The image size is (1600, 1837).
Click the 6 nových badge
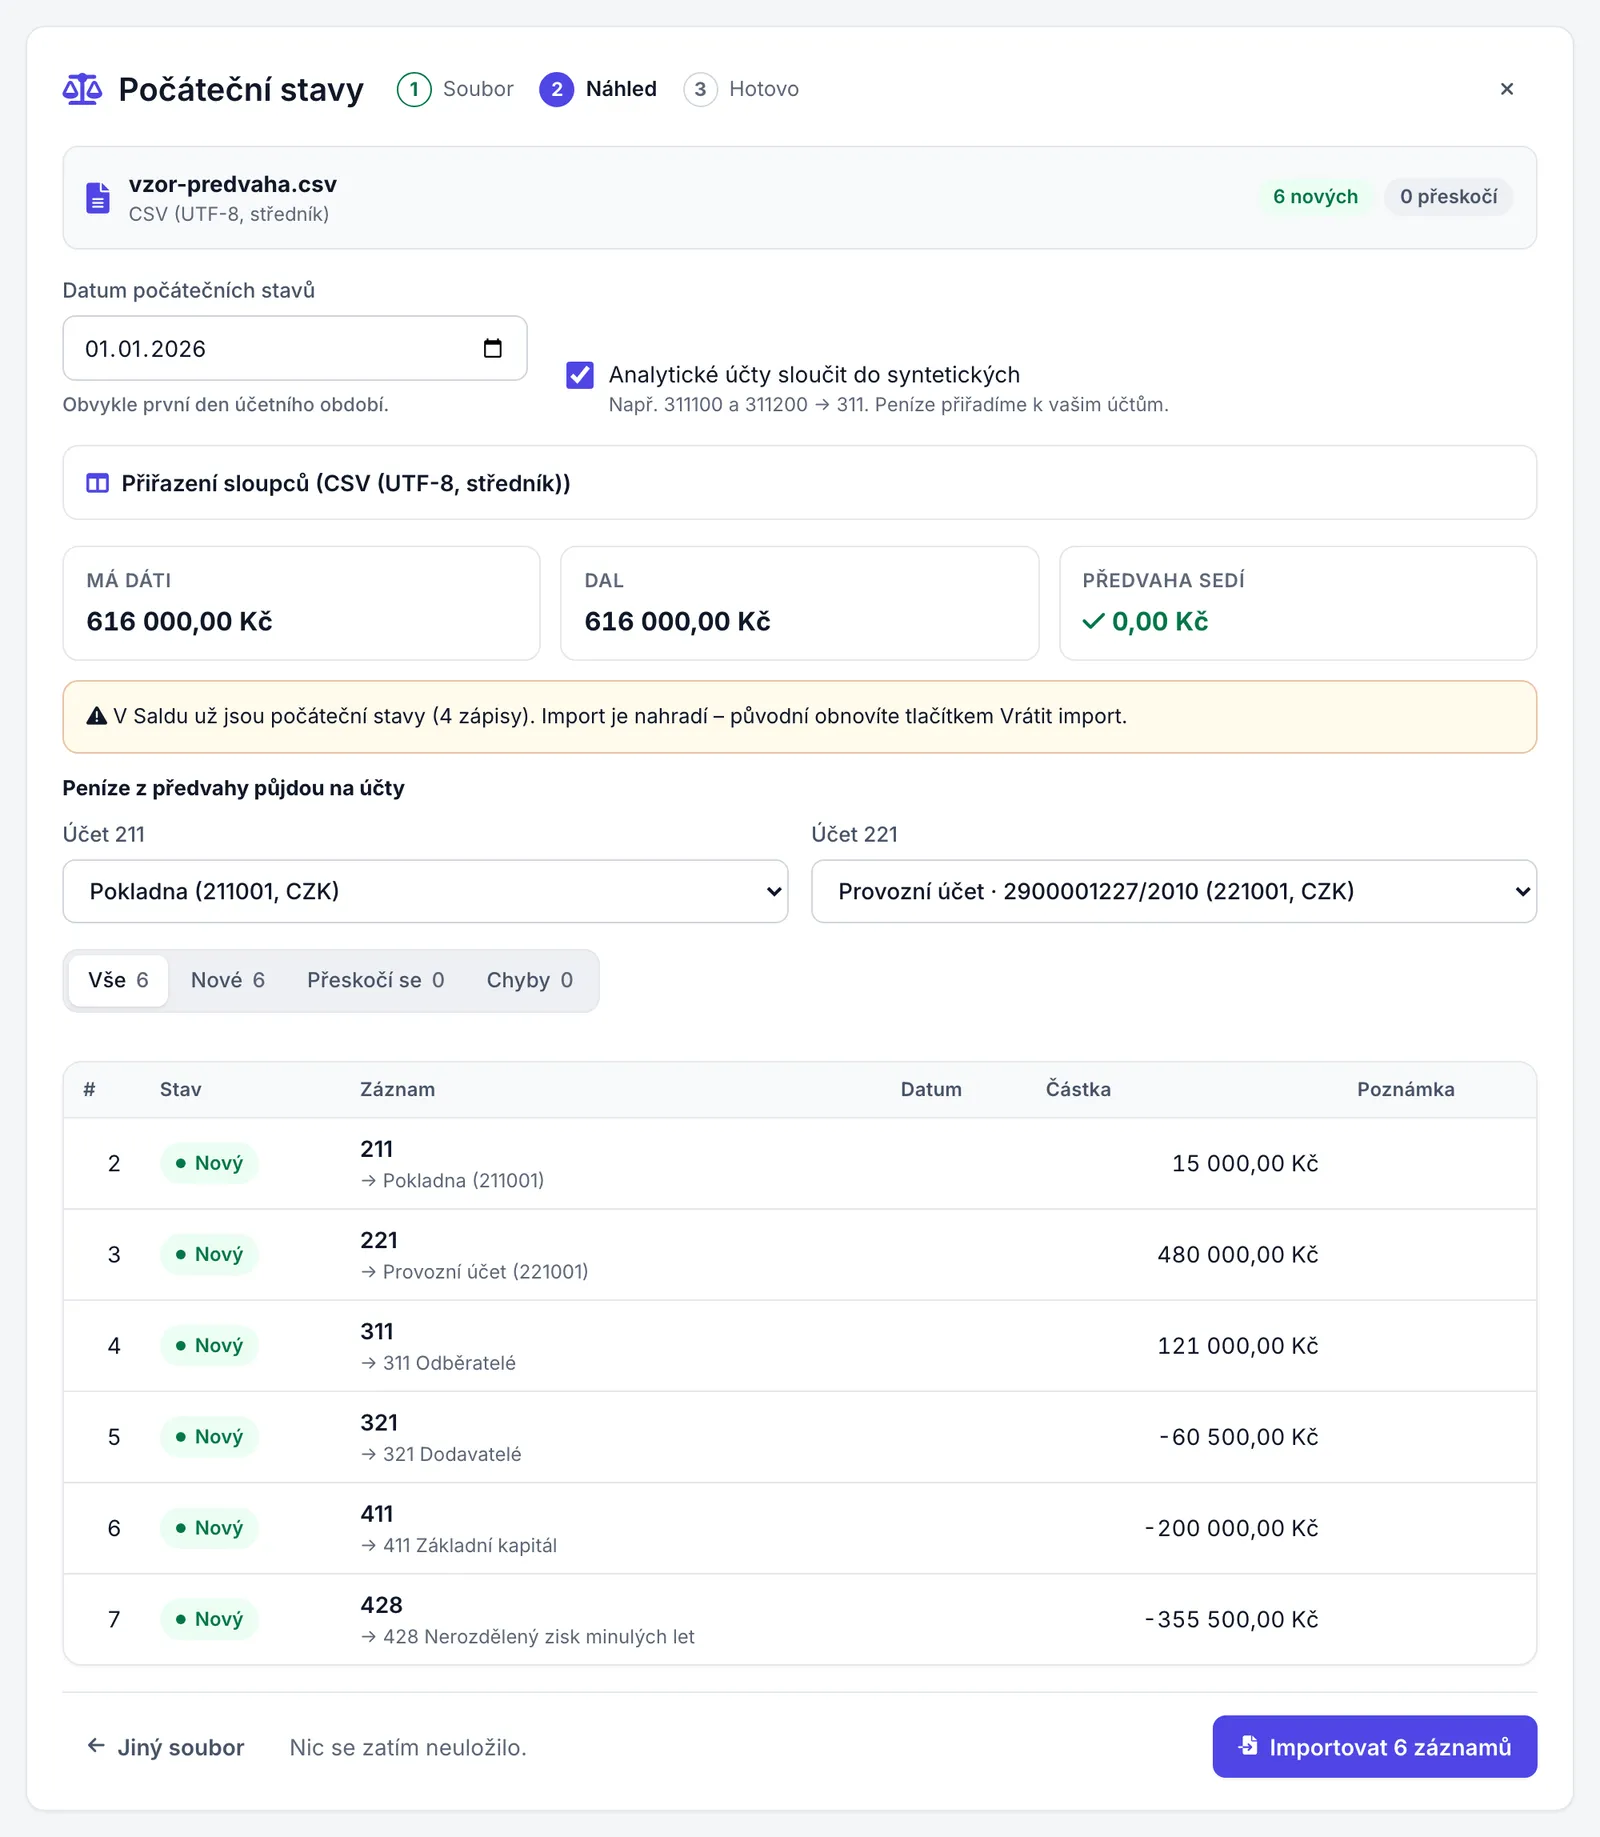[1315, 197]
